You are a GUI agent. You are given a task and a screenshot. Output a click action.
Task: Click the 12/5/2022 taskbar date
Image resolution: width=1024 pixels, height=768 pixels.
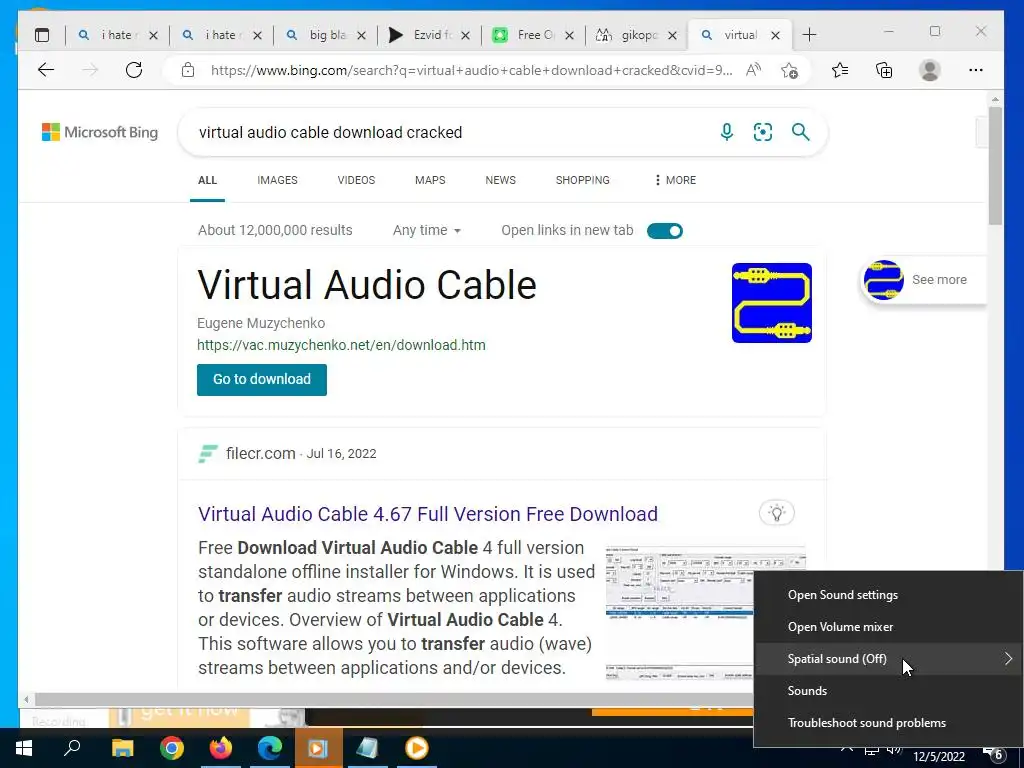point(938,756)
